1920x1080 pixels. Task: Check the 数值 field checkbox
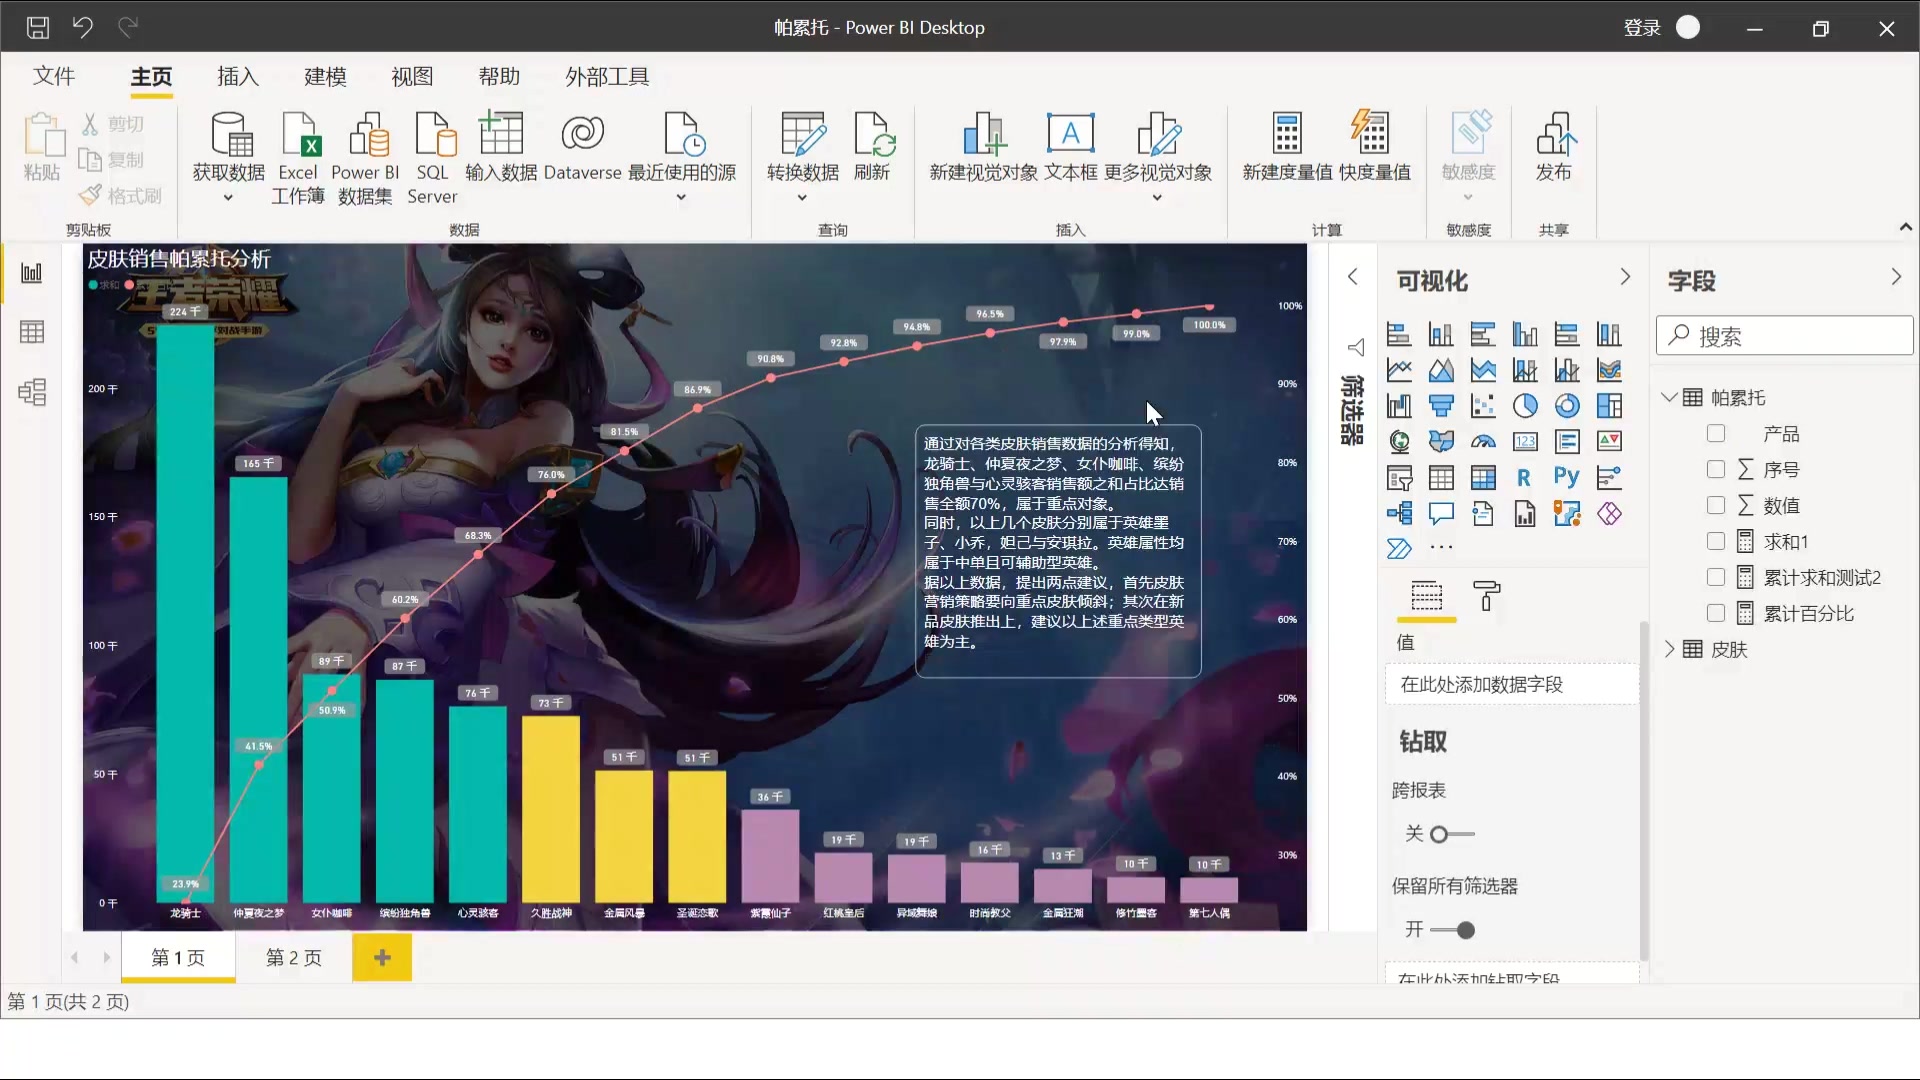(1716, 505)
